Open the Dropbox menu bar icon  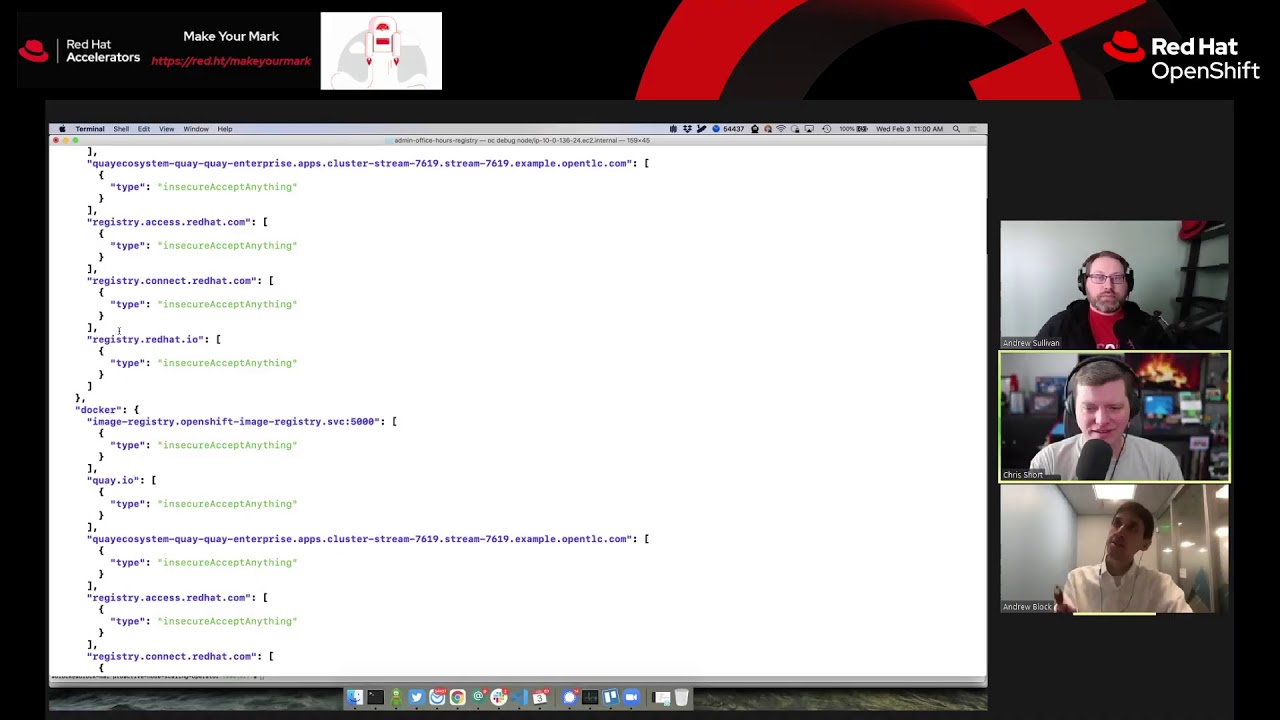point(687,129)
